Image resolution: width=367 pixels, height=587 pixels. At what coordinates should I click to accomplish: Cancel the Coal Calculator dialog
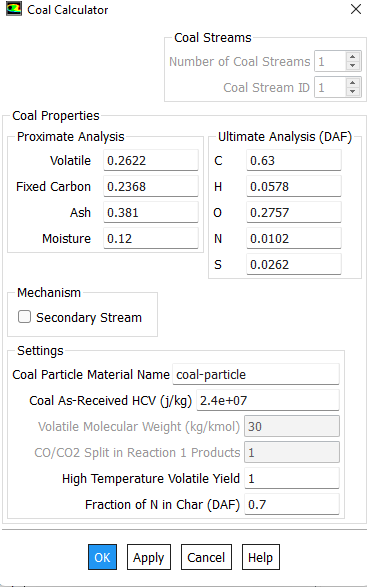pos(206,557)
